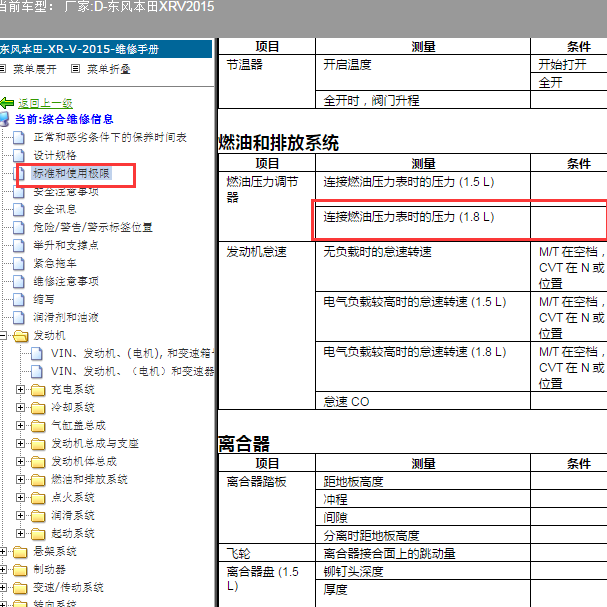
Task: Select the 发动机体总成 tree label
Action: point(84,461)
